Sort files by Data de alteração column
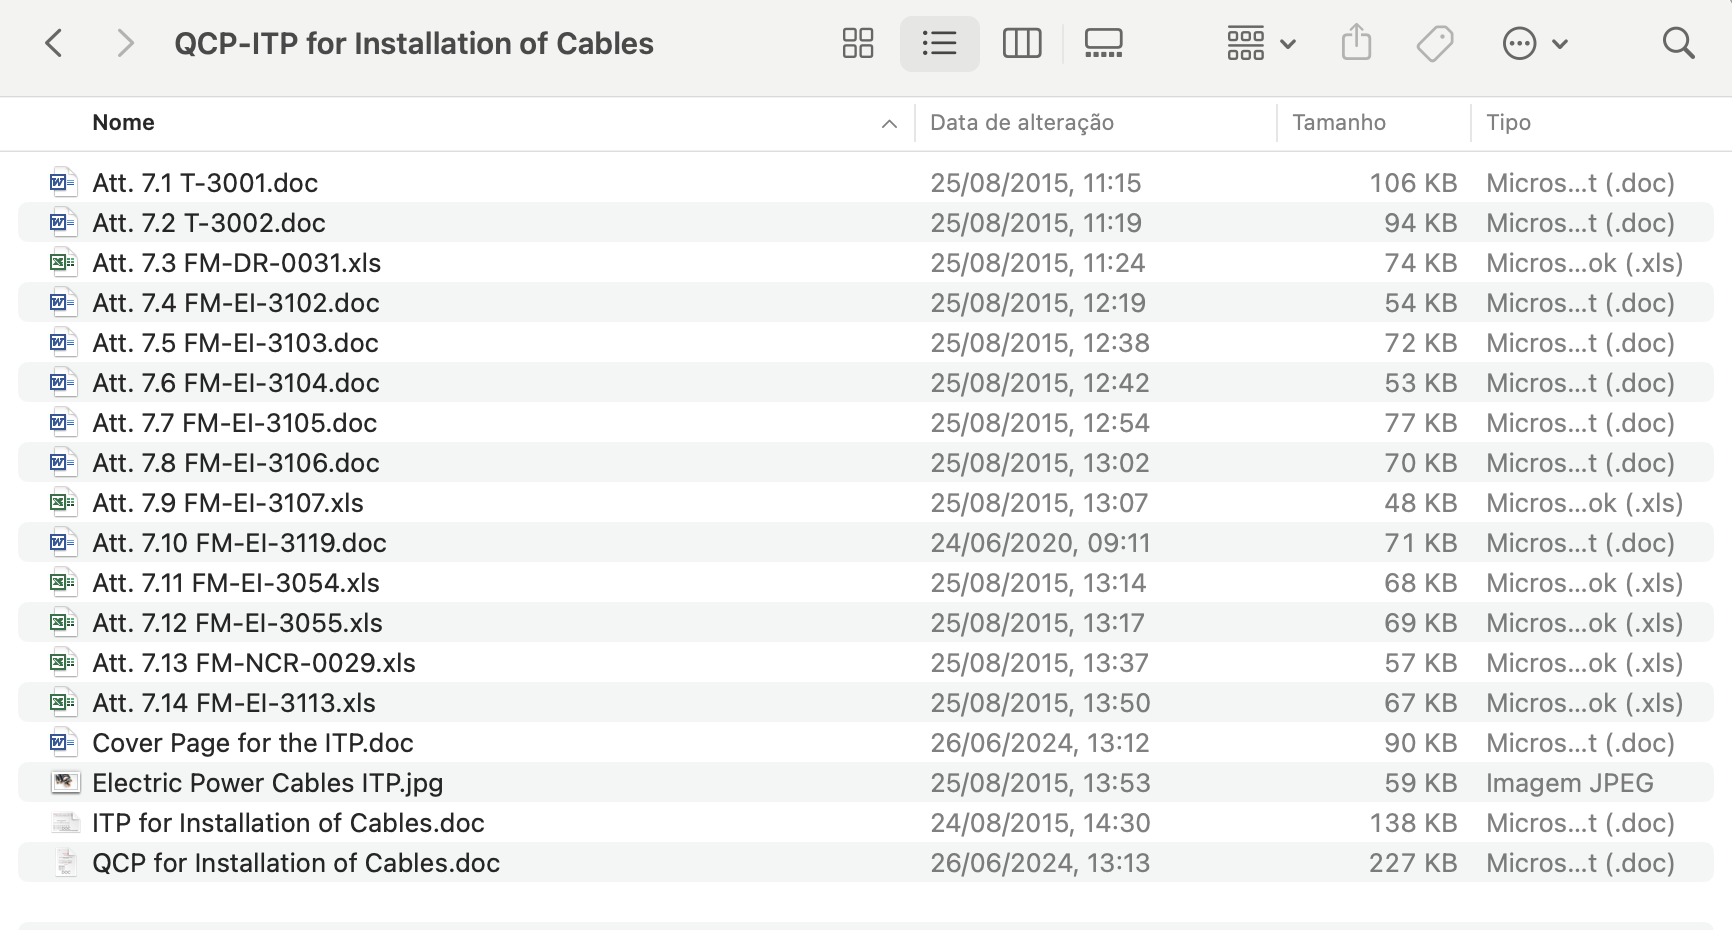 [1022, 122]
